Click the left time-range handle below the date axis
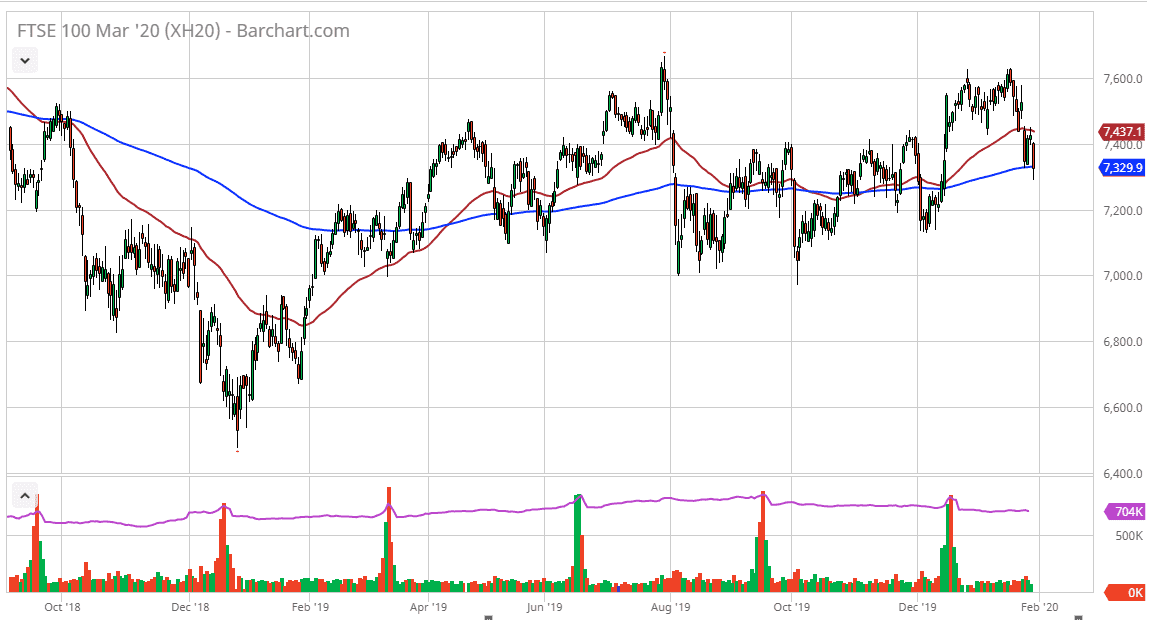This screenshot has height=620, width=1155. click(488, 617)
